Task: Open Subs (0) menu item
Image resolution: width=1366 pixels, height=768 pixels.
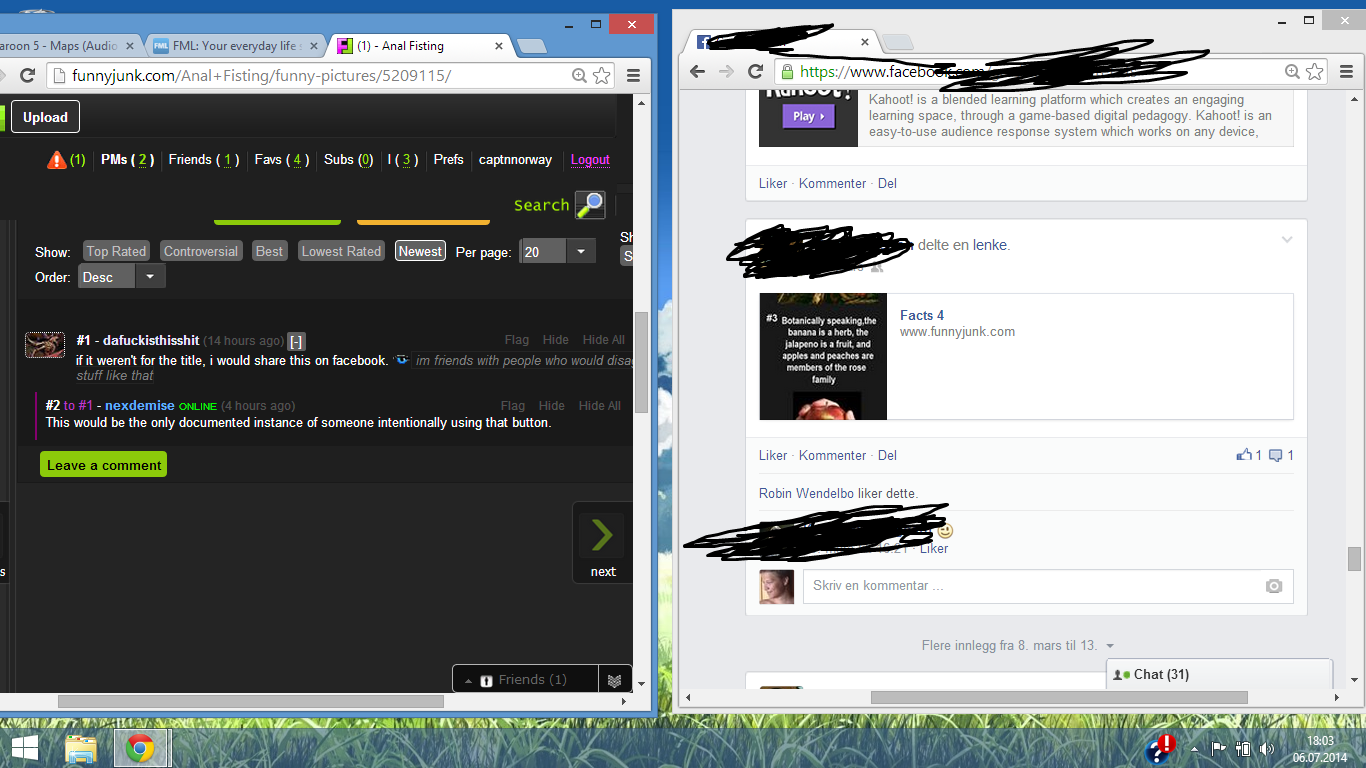Action: click(x=349, y=160)
